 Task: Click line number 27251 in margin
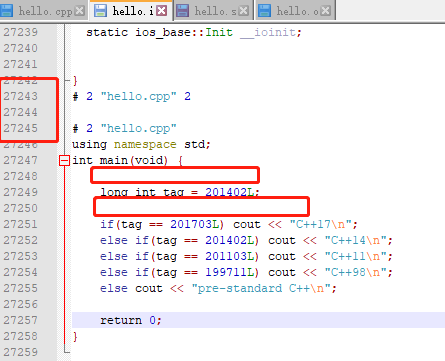click(x=21, y=224)
